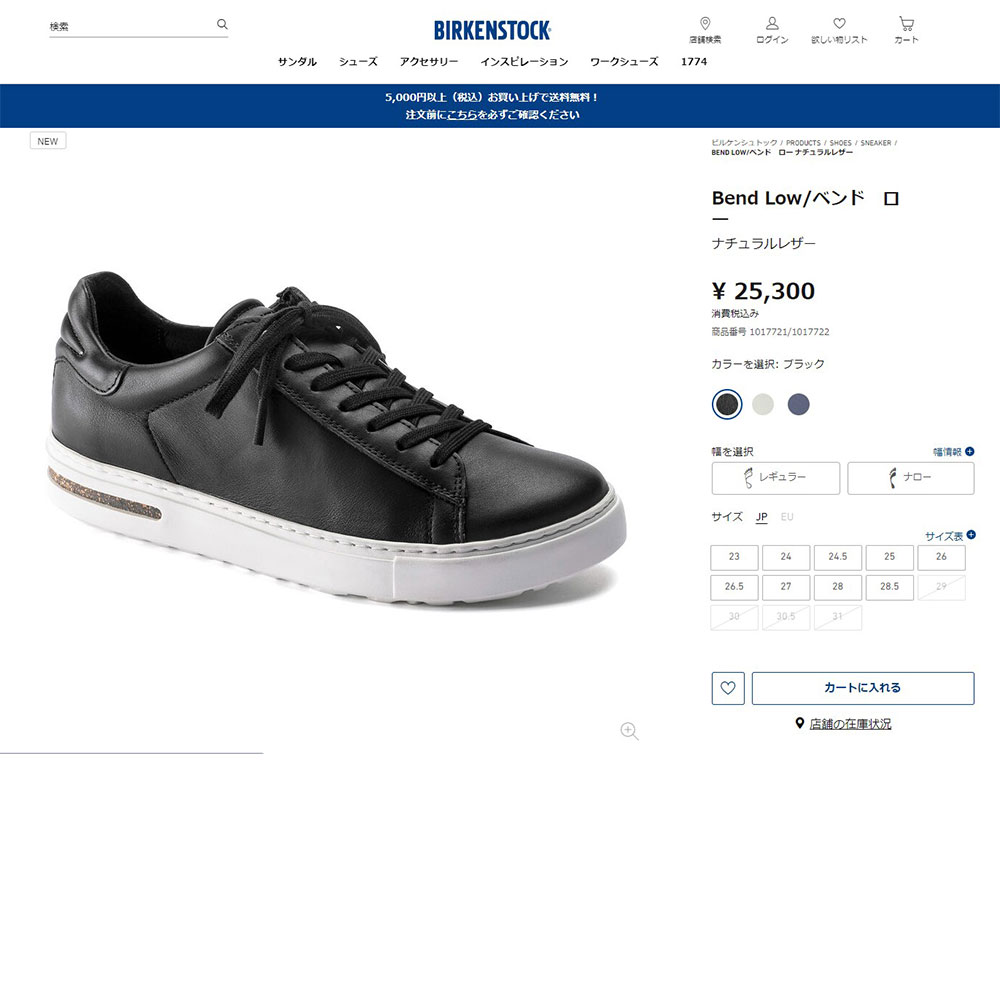Screen dimensions: 1000x1000
Task: Open the シューズ menu
Action: pyautogui.click(x=358, y=62)
